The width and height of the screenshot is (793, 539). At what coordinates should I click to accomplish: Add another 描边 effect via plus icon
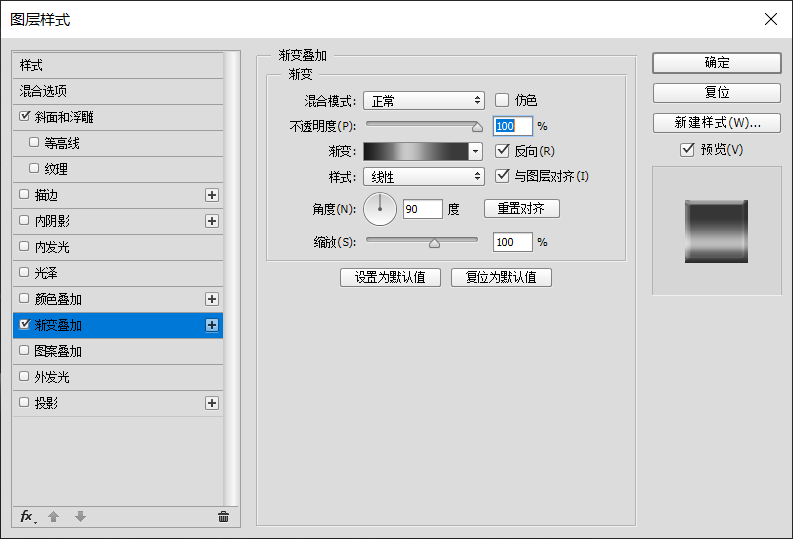(x=212, y=195)
